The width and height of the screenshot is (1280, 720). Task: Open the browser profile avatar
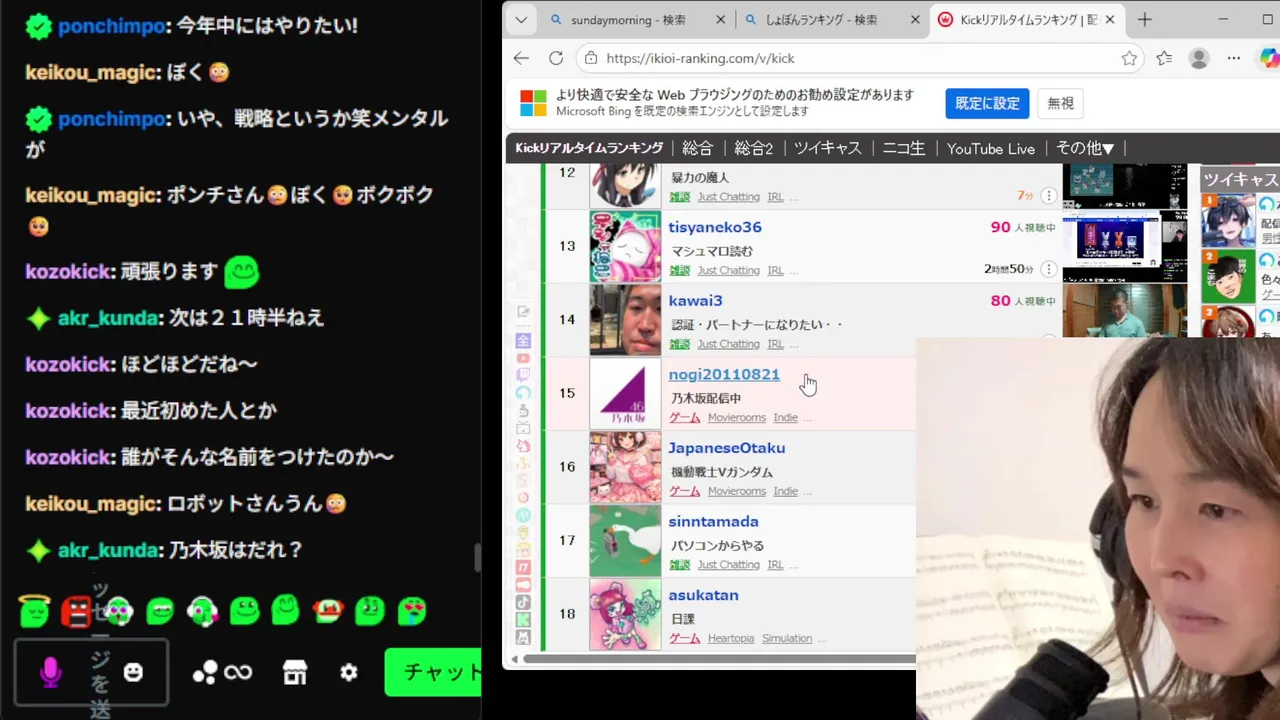pyautogui.click(x=1199, y=58)
